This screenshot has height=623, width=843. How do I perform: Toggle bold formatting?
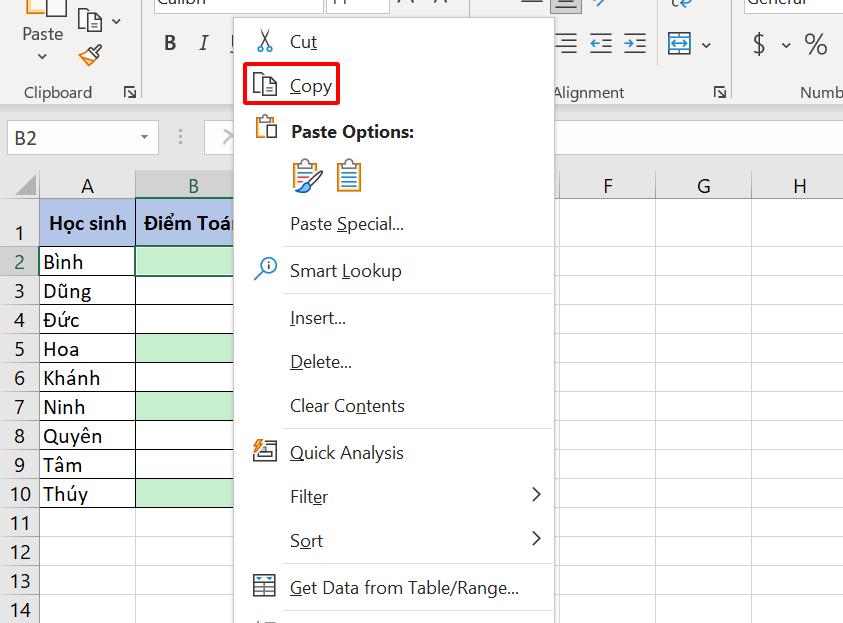coord(169,43)
